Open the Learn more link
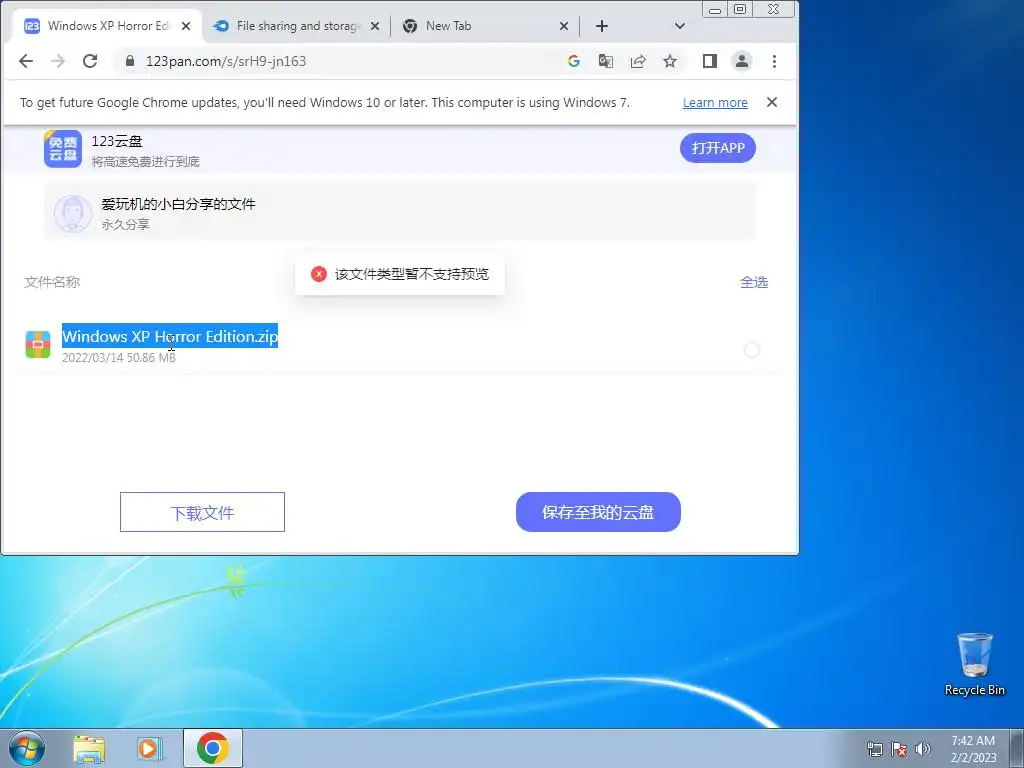 pos(715,103)
